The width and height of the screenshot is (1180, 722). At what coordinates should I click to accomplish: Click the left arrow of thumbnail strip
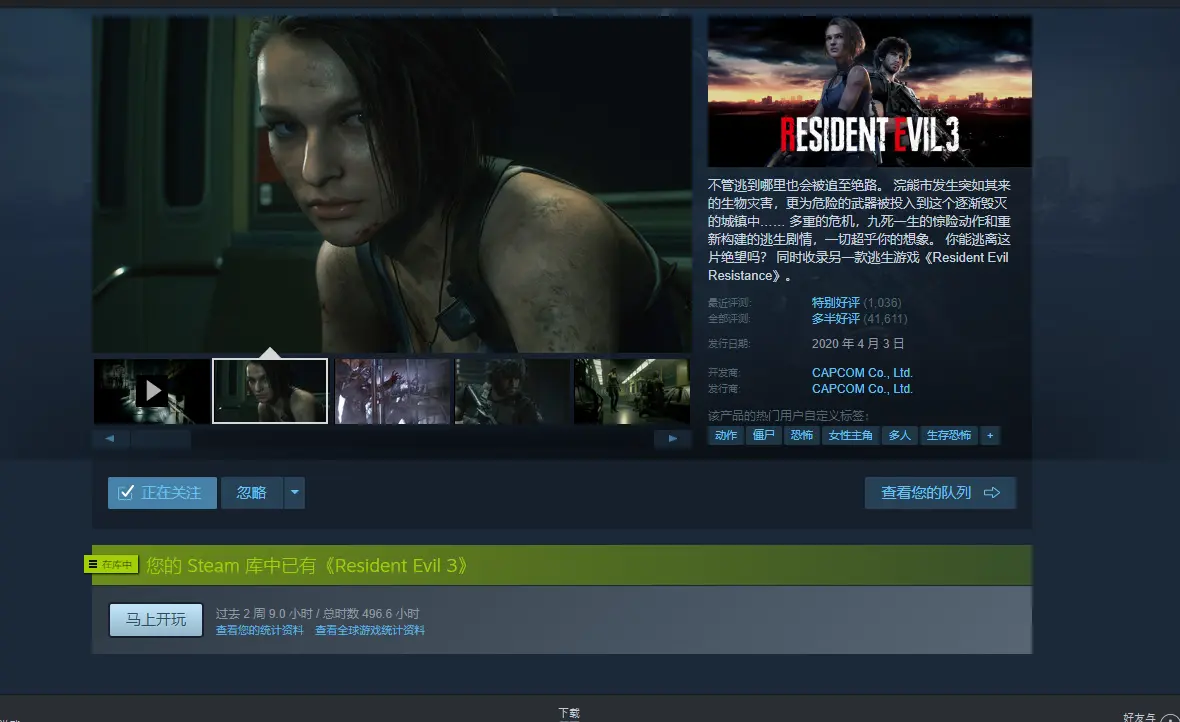tap(110, 438)
